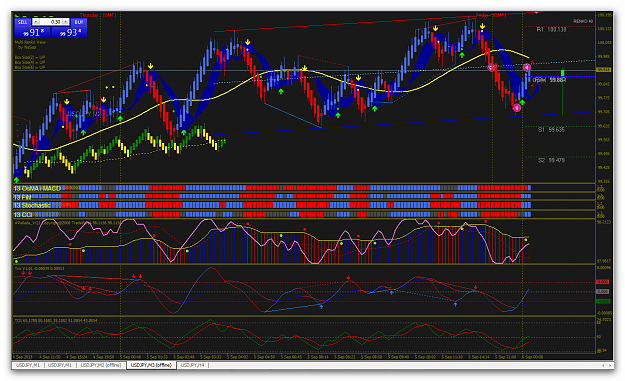
Task: Select the 13 Stochastic indicator label
Action: (x=32, y=205)
